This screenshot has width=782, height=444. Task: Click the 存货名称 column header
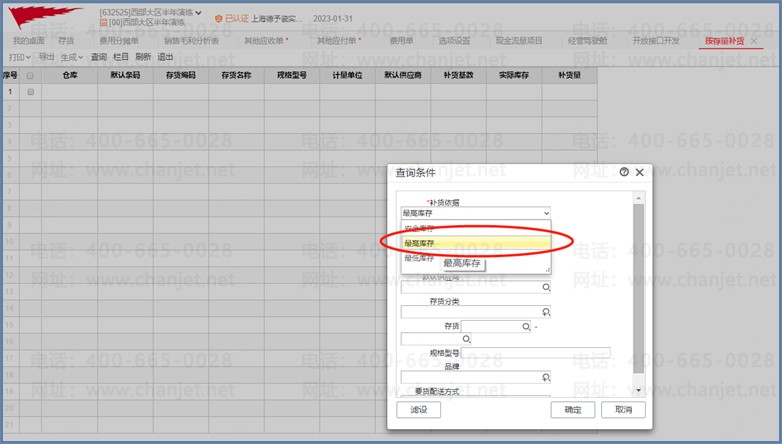pyautogui.click(x=236, y=75)
